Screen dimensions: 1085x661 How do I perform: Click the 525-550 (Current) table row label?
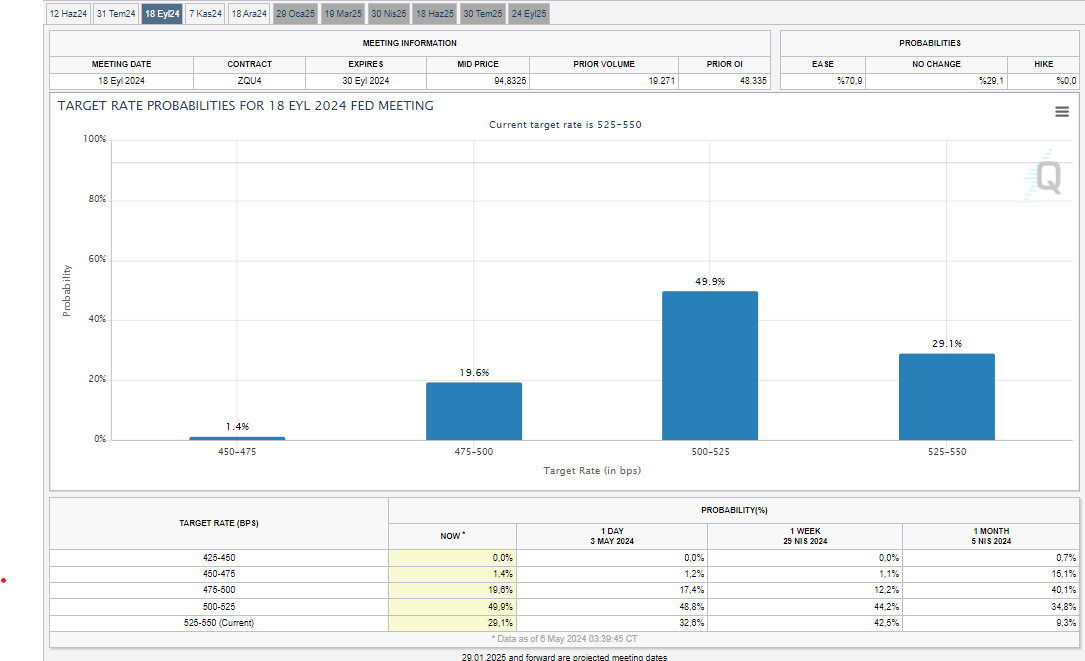click(219, 623)
